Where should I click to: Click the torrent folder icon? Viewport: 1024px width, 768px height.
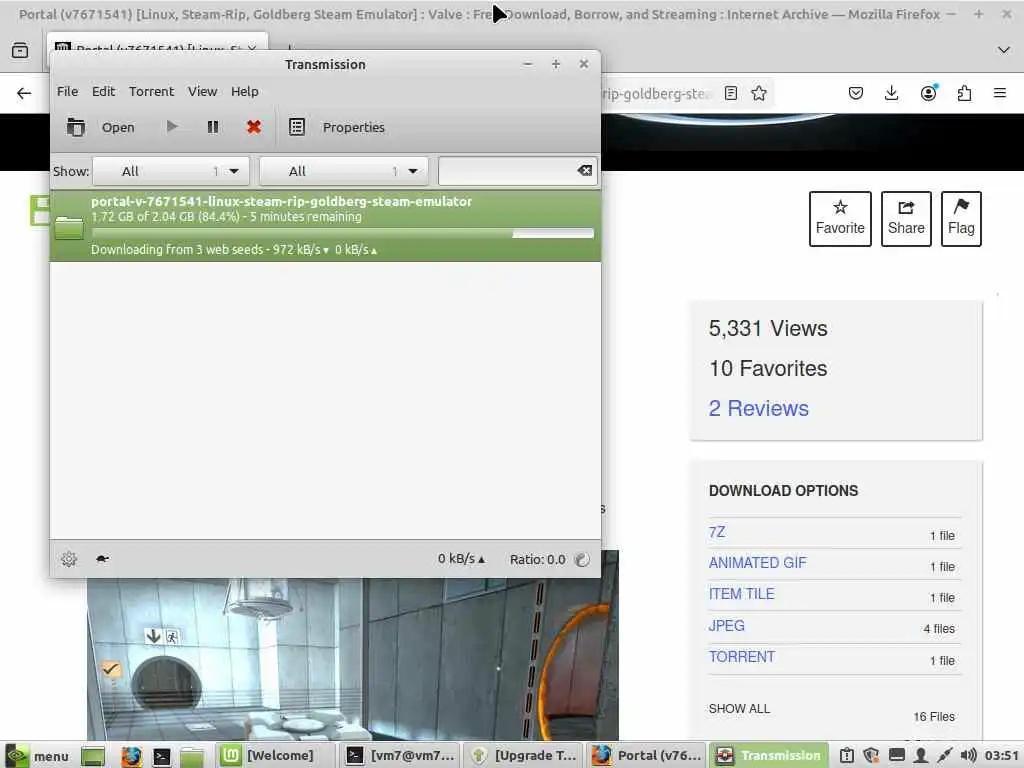tap(69, 226)
